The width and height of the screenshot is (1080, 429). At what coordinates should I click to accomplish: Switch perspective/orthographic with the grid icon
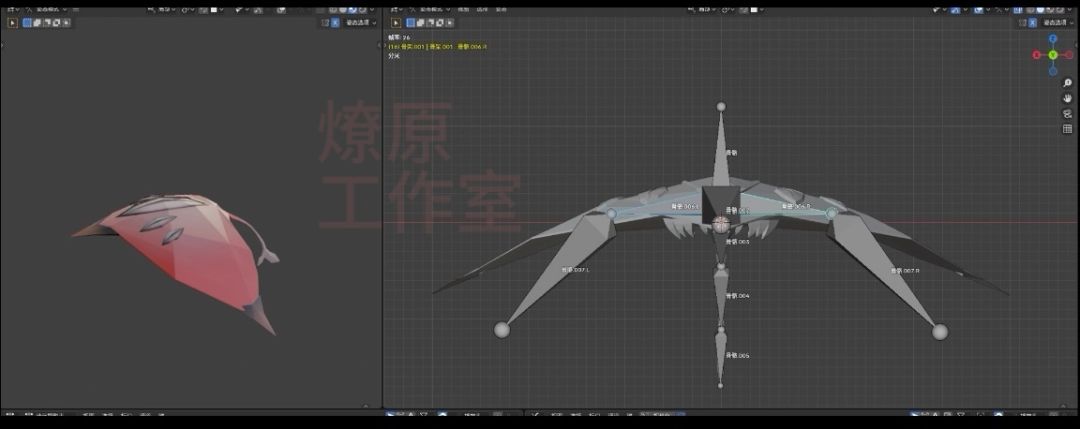click(1068, 129)
